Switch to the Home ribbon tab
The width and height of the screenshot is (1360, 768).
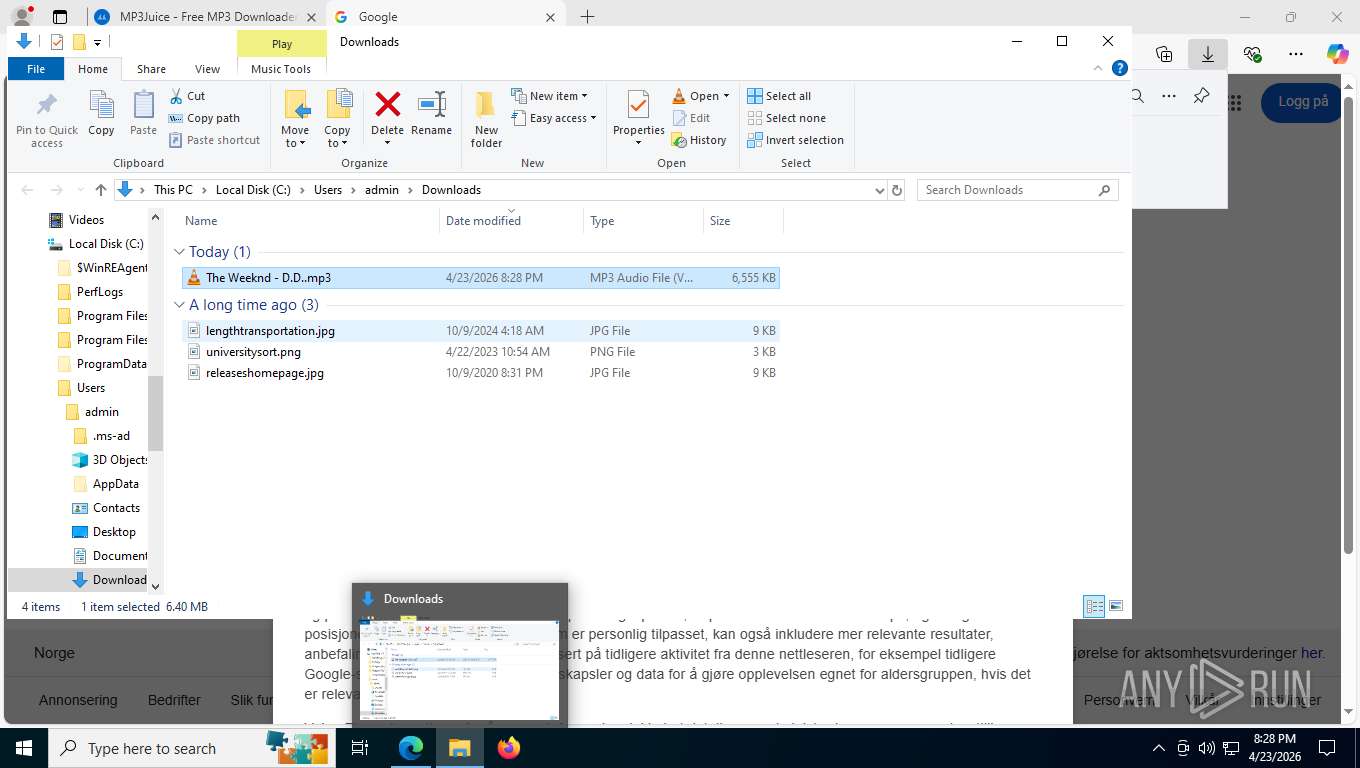[93, 69]
